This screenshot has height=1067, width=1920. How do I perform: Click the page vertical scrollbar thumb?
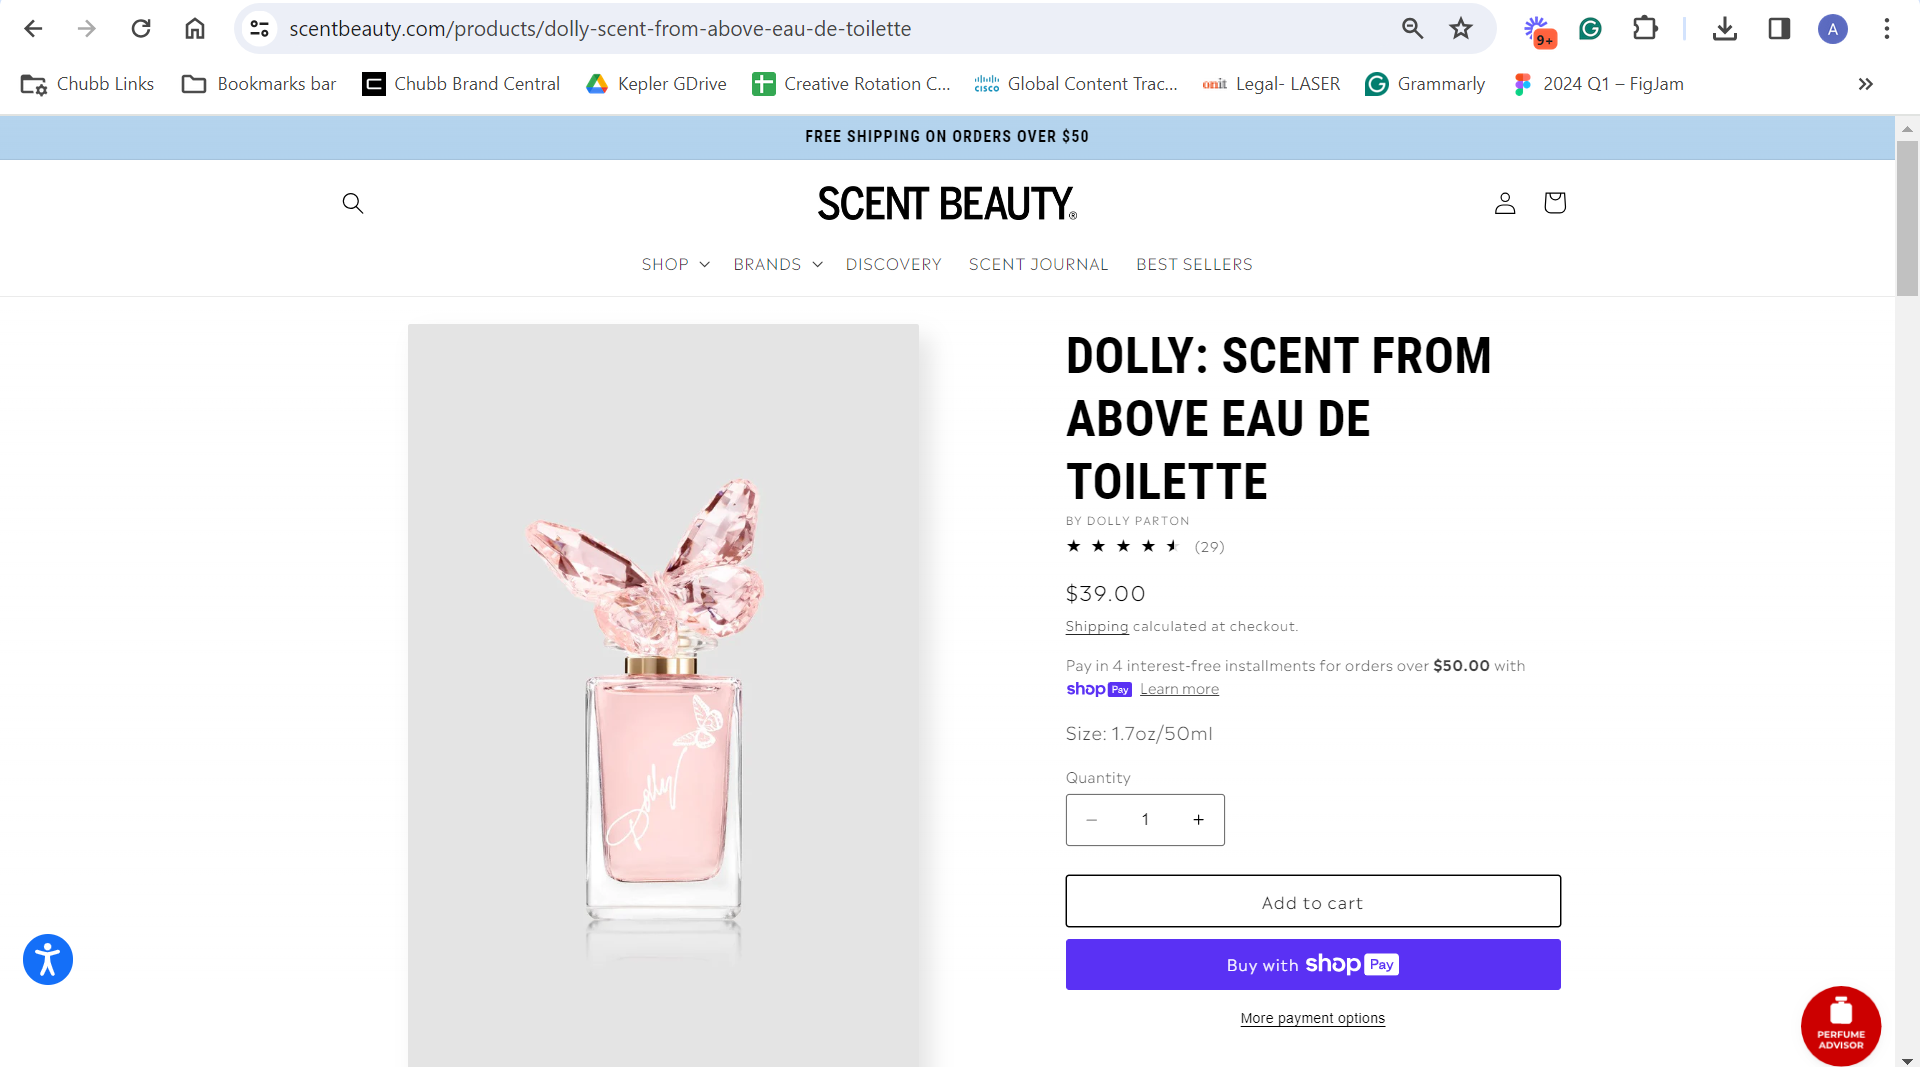tap(1907, 218)
